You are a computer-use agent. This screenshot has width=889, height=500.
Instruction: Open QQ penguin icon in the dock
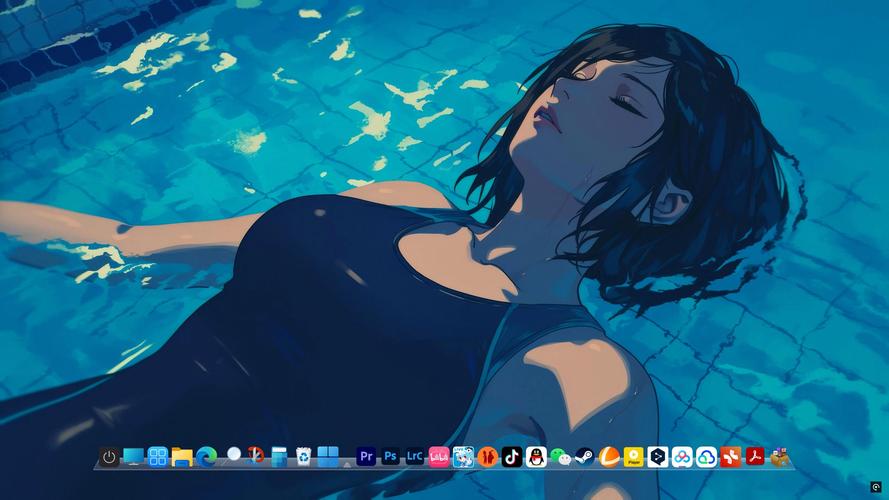[x=536, y=456]
